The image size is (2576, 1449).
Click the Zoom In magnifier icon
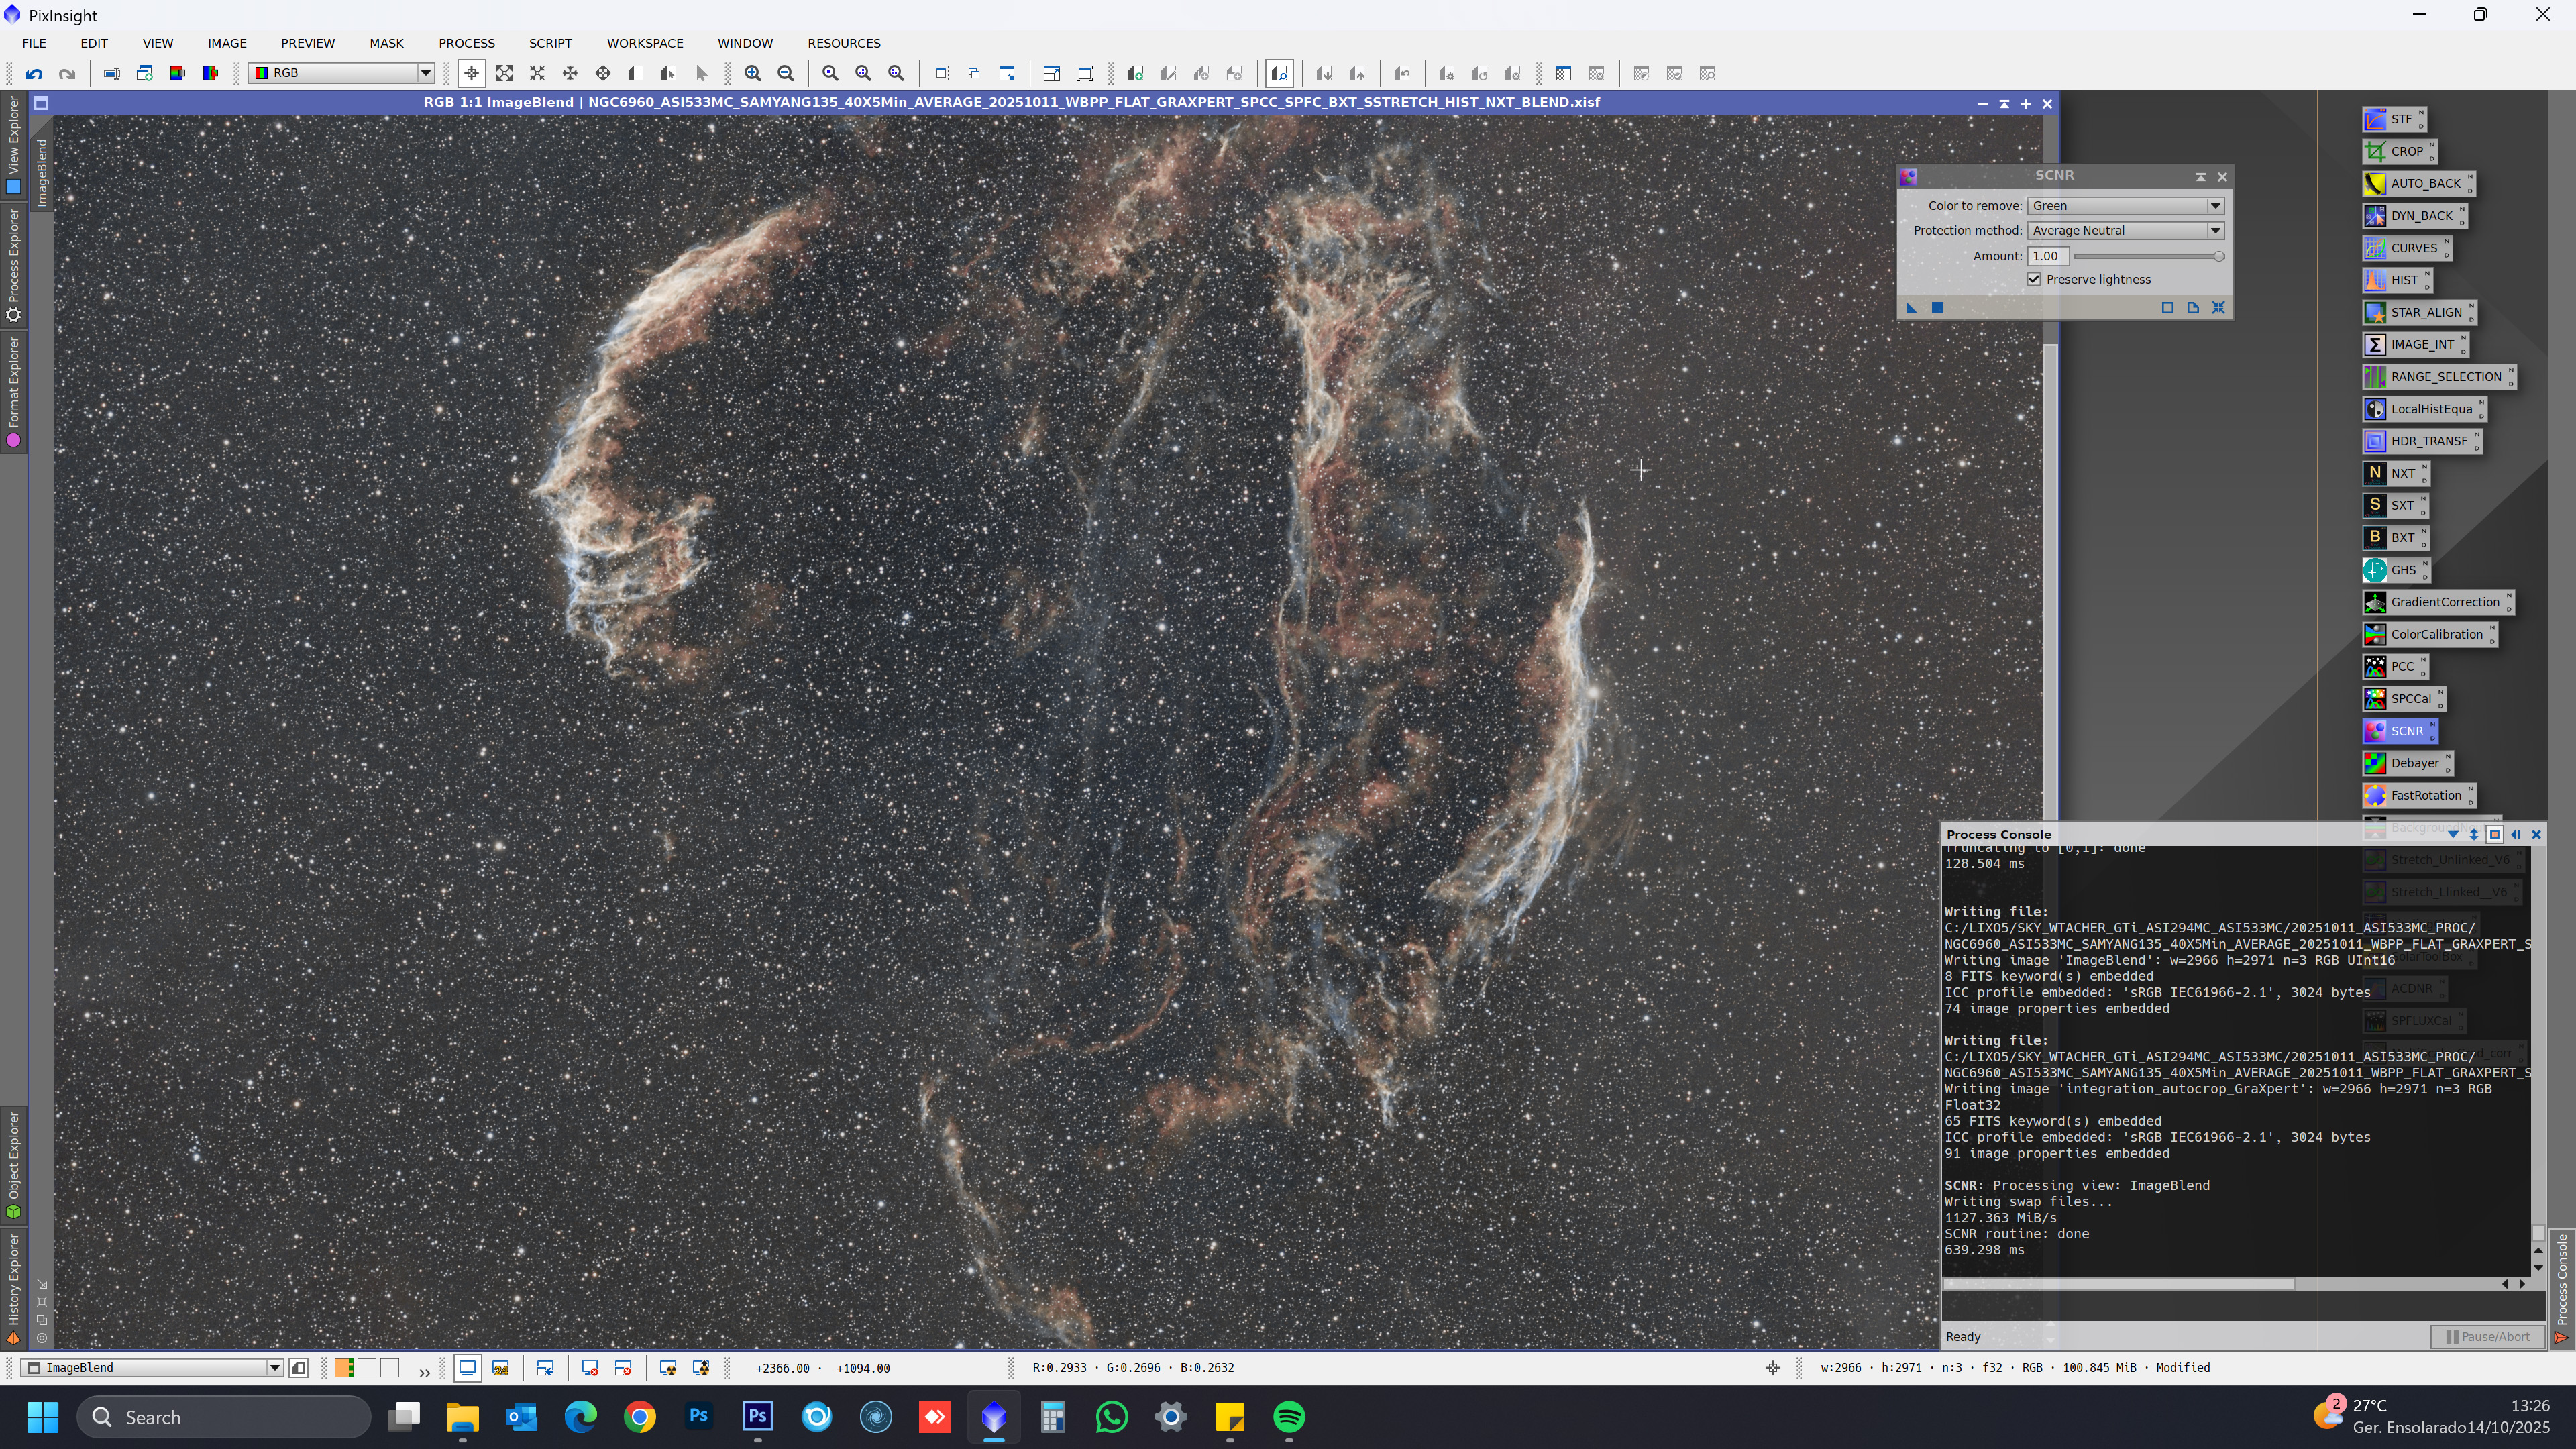(753, 73)
